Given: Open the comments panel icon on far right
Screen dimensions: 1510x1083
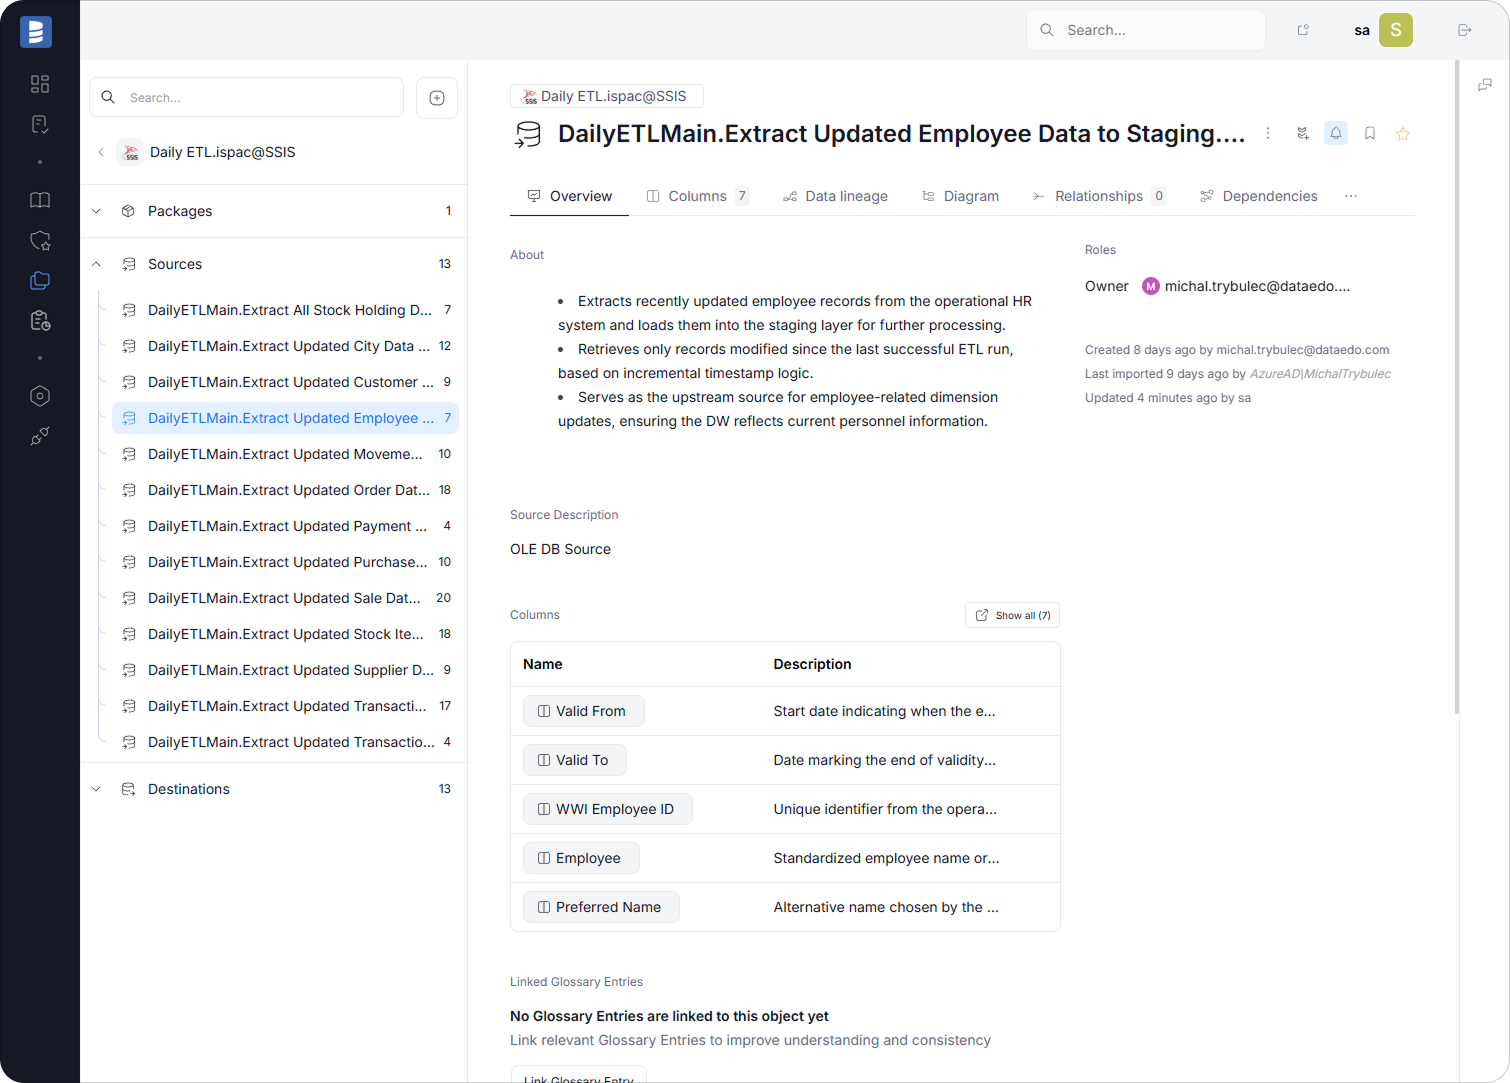Looking at the screenshot, I should pos(1484,85).
